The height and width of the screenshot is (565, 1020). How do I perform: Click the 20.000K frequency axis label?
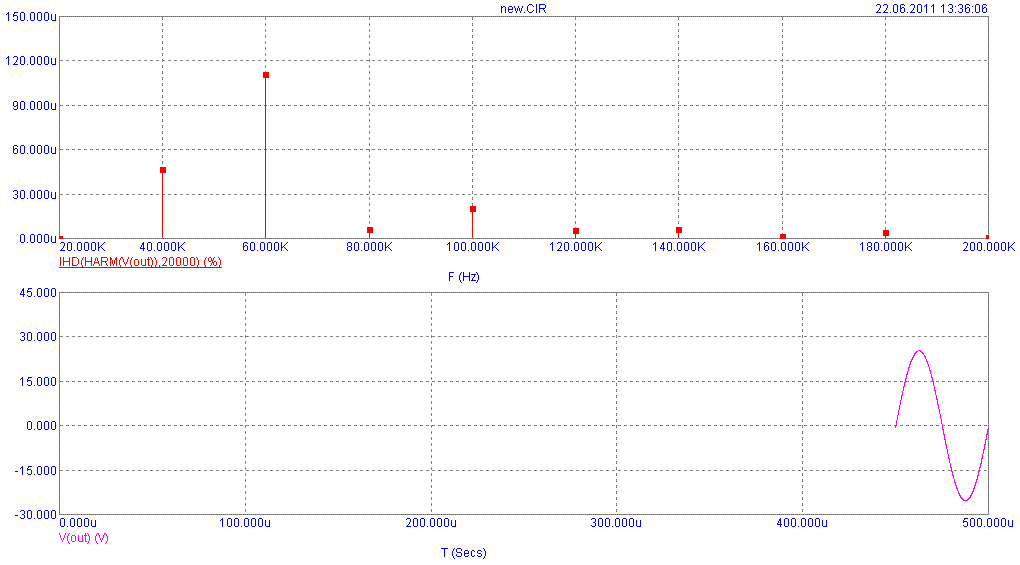(82, 247)
